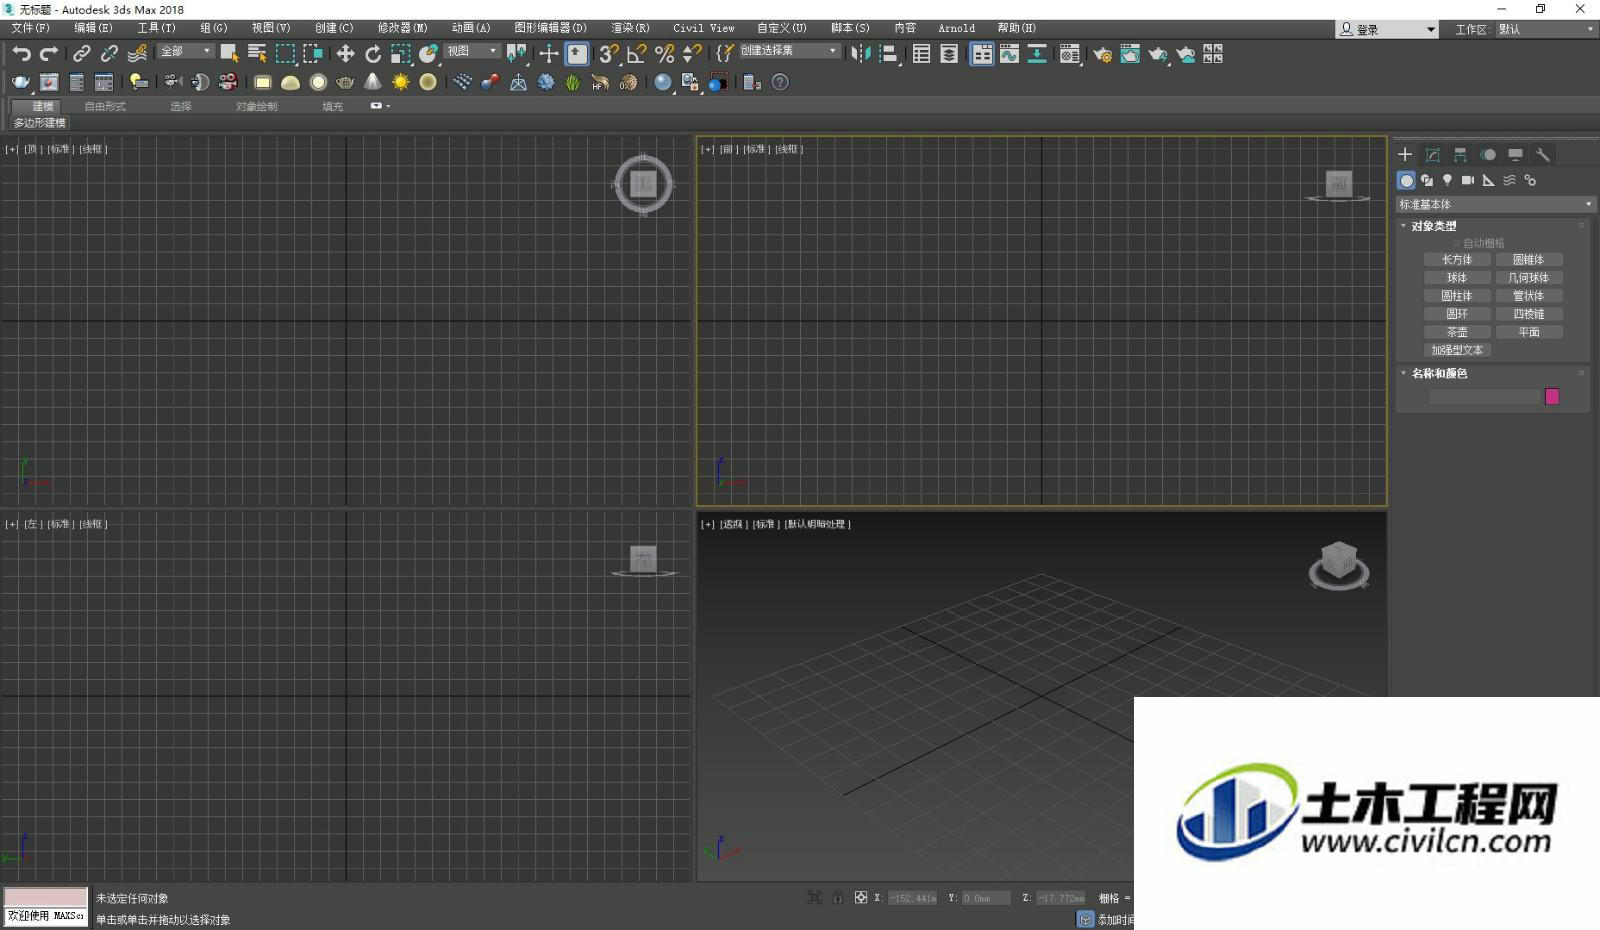This screenshot has width=1600, height=930.
Task: Create a 茶壶 teapot primitive
Action: tap(1457, 332)
